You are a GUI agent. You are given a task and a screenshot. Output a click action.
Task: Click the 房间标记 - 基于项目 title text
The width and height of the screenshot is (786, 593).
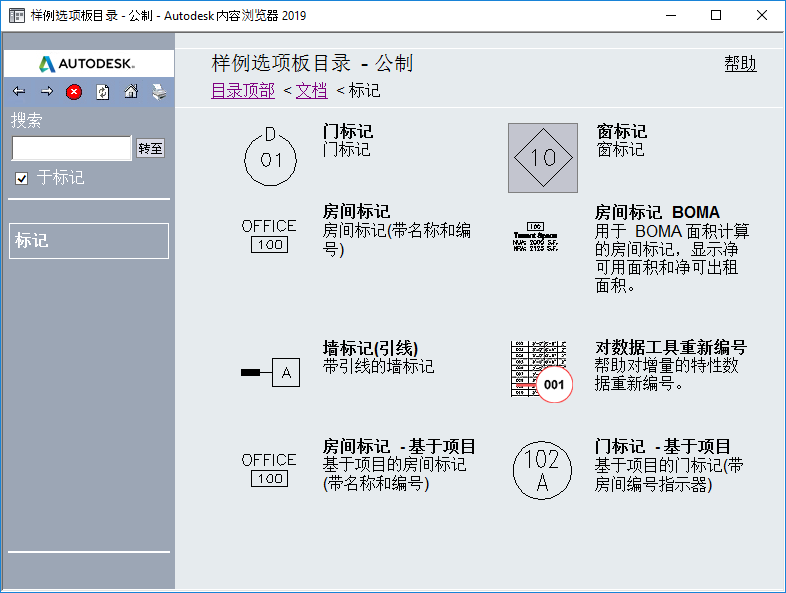[399, 446]
